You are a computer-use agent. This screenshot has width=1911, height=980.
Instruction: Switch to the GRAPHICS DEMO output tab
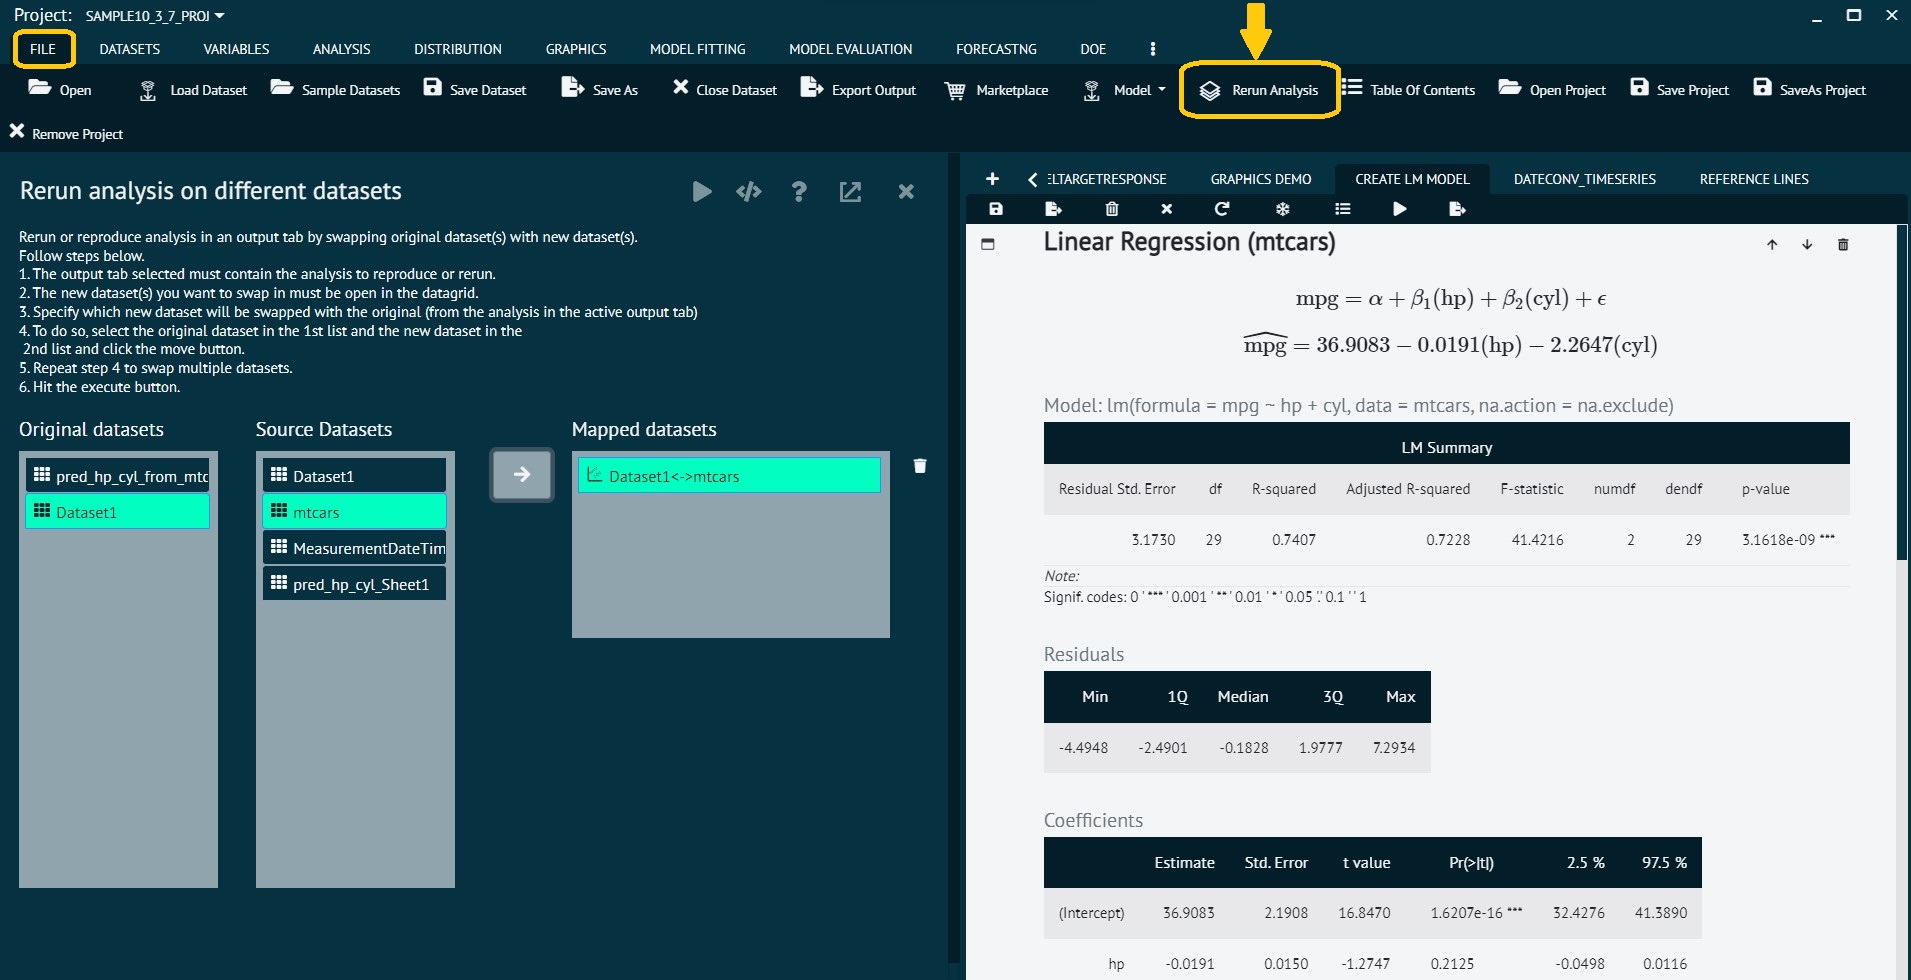1260,179
